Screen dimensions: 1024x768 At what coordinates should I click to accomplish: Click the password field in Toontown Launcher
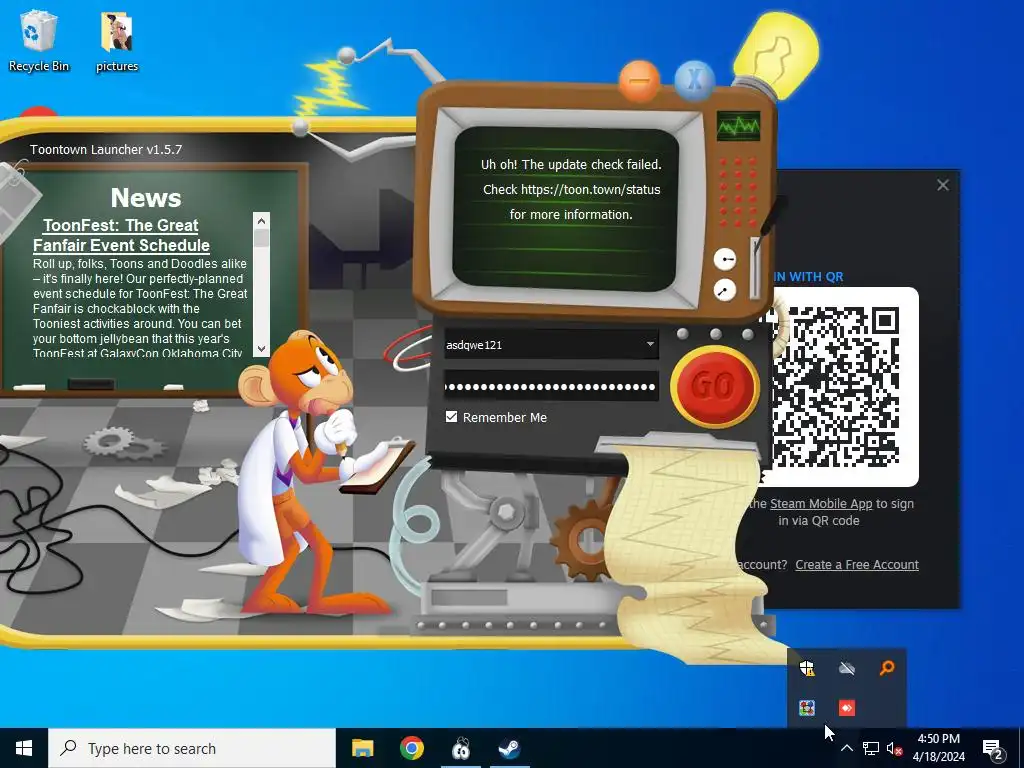[x=551, y=386]
